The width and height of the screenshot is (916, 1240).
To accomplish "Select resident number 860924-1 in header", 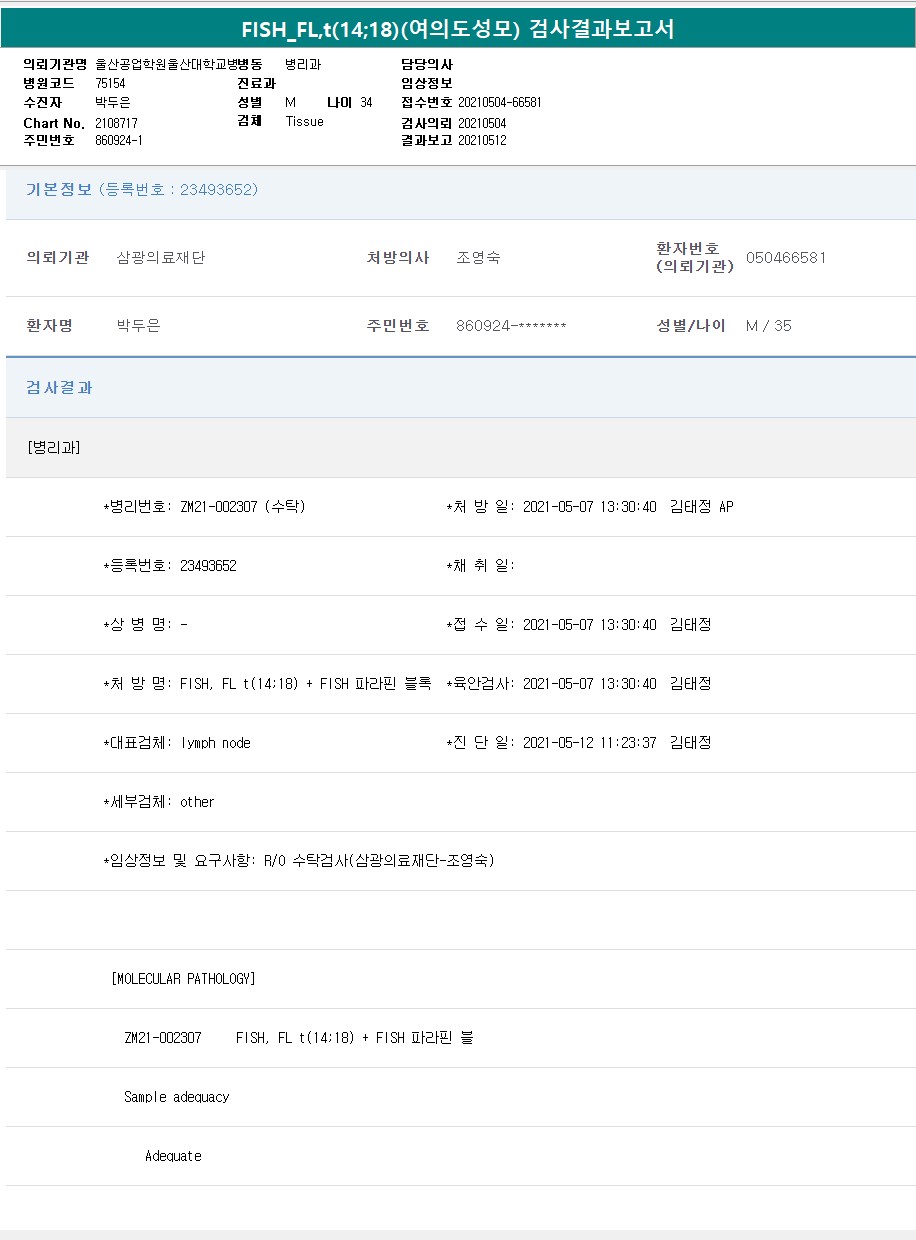I will [119, 140].
